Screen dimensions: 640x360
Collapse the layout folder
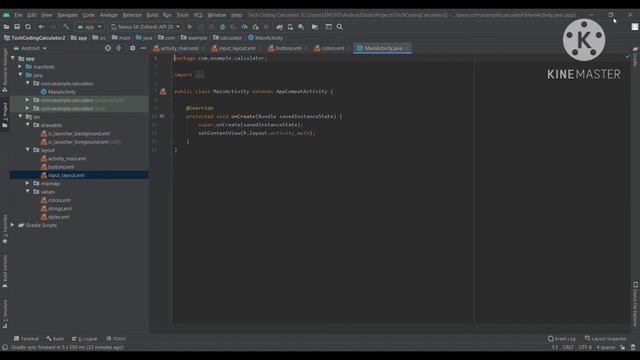[x=28, y=150]
